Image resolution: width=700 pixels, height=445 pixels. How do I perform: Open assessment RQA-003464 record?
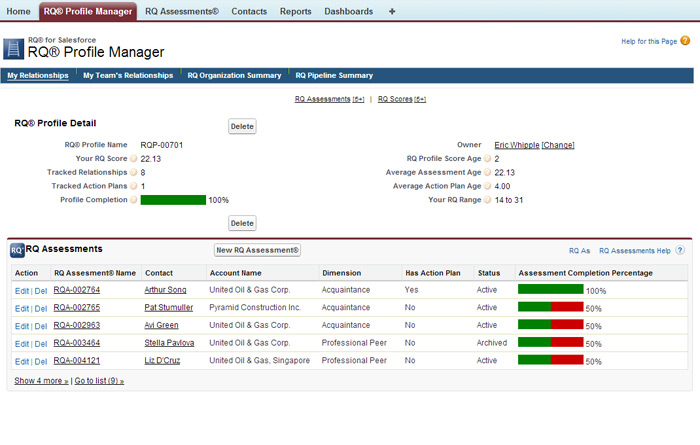77,343
